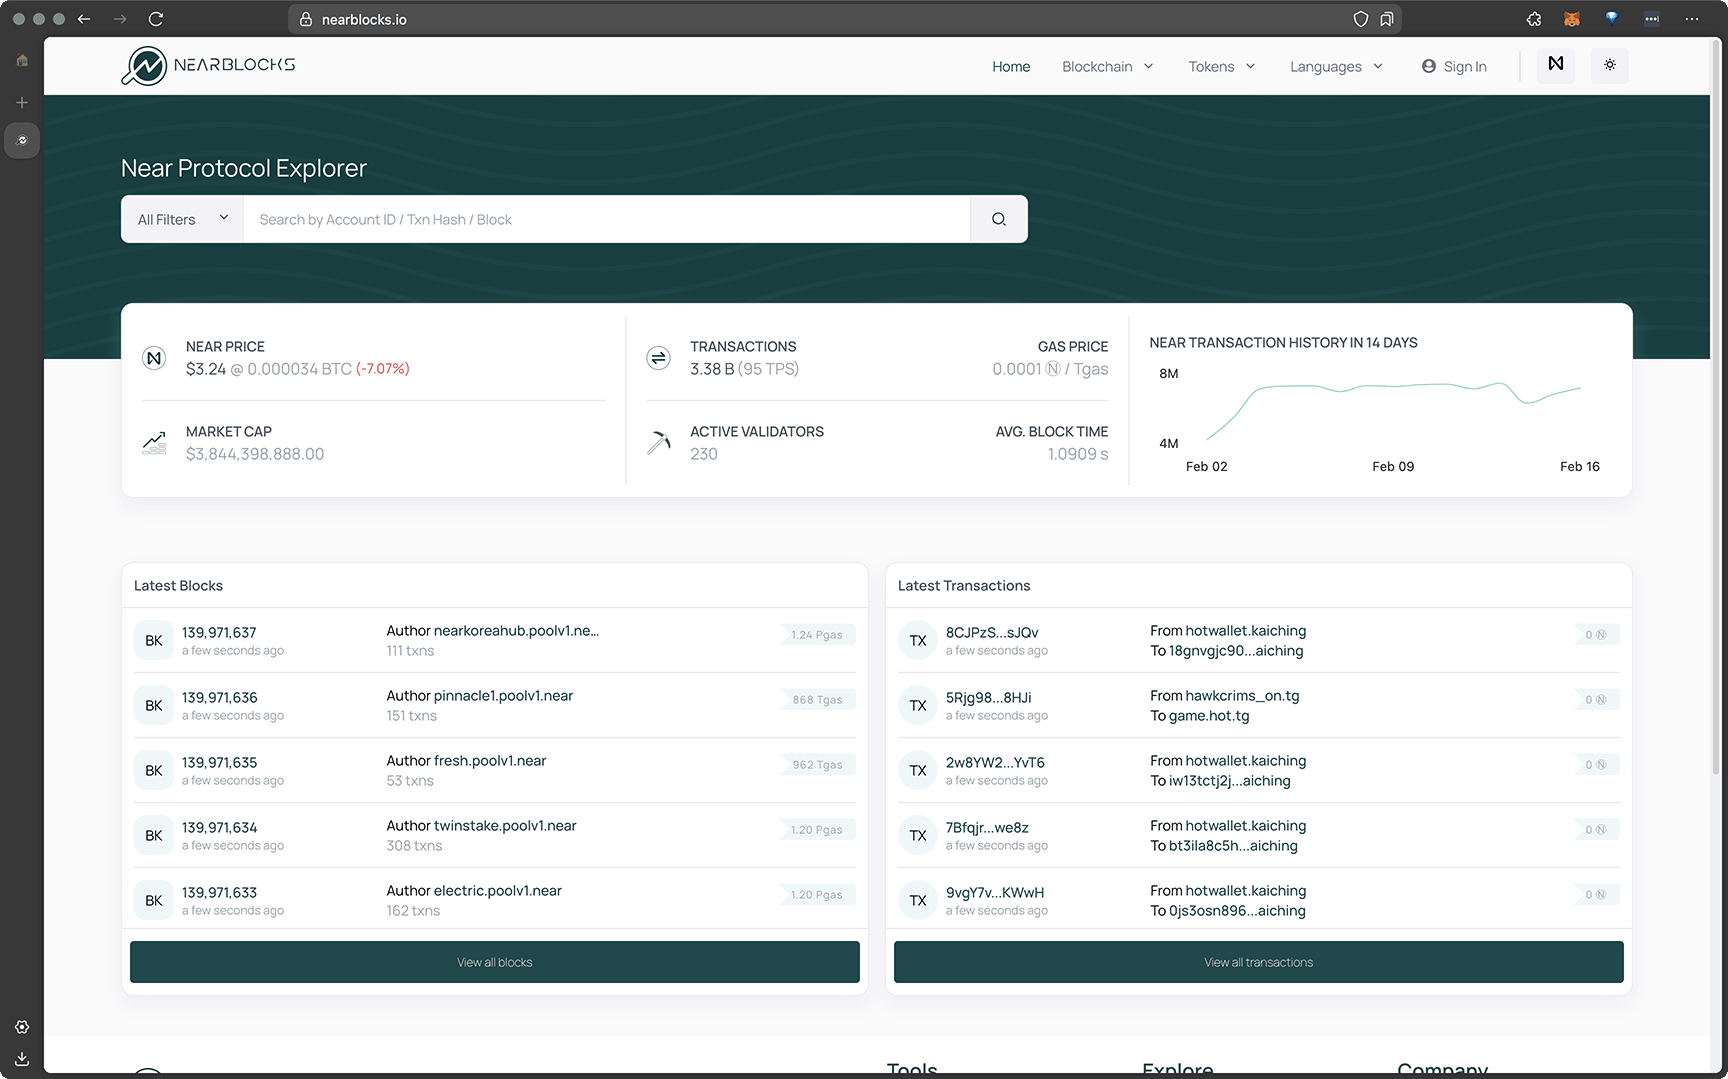Image resolution: width=1728 pixels, height=1079 pixels.
Task: Open the NearBlocks home via the logo
Action: click(207, 65)
